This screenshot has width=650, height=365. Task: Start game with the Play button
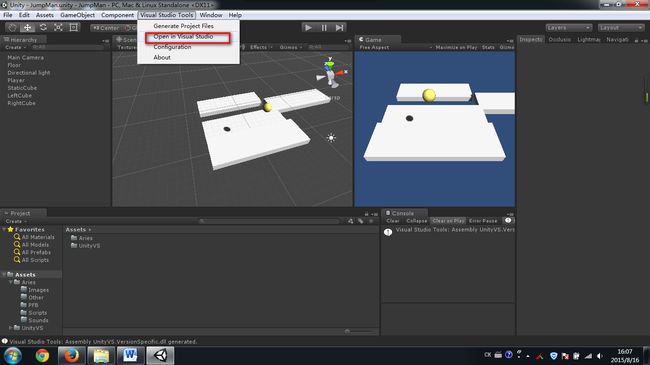click(x=308, y=28)
